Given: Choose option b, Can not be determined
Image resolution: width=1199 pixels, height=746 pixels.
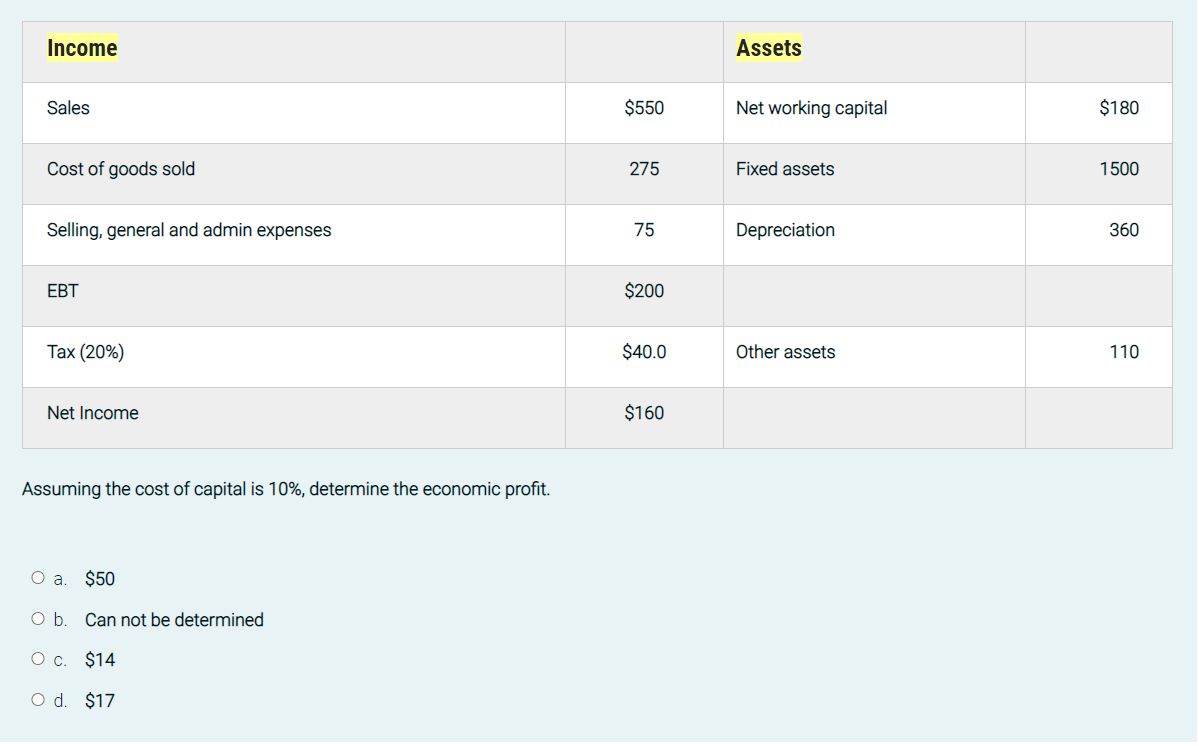Looking at the screenshot, I should [37, 618].
